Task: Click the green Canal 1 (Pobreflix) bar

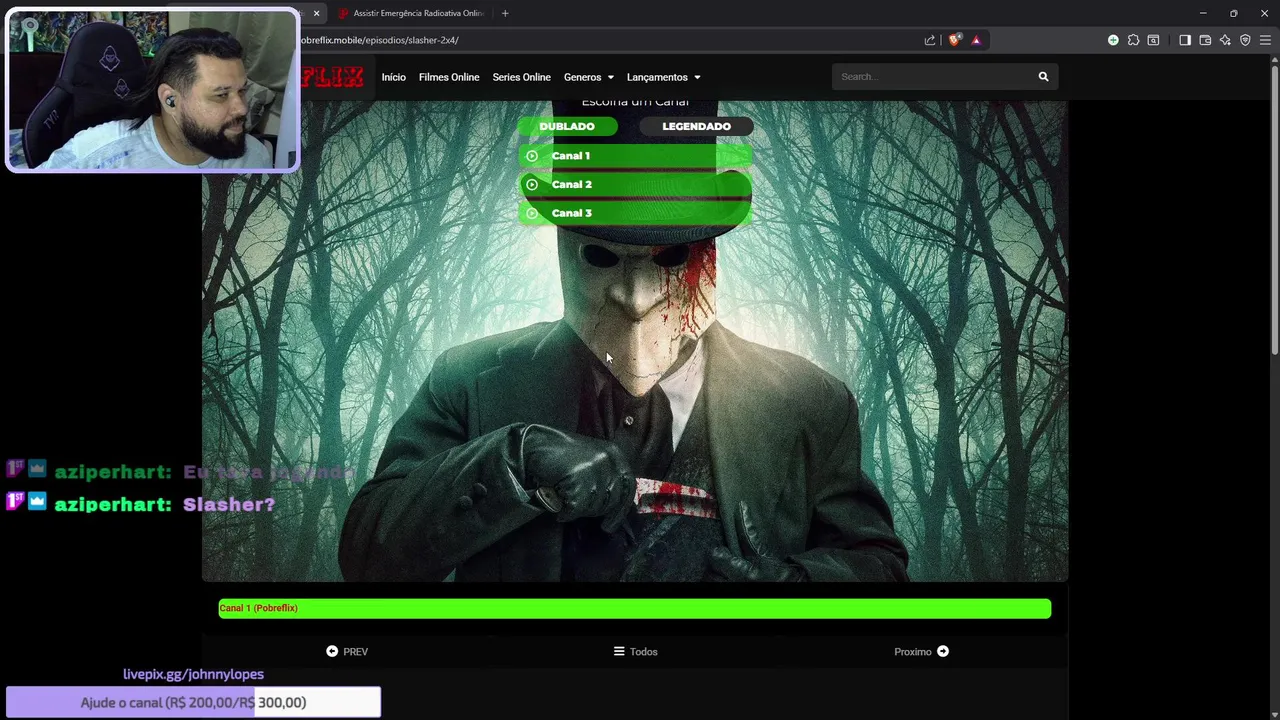Action: point(635,608)
